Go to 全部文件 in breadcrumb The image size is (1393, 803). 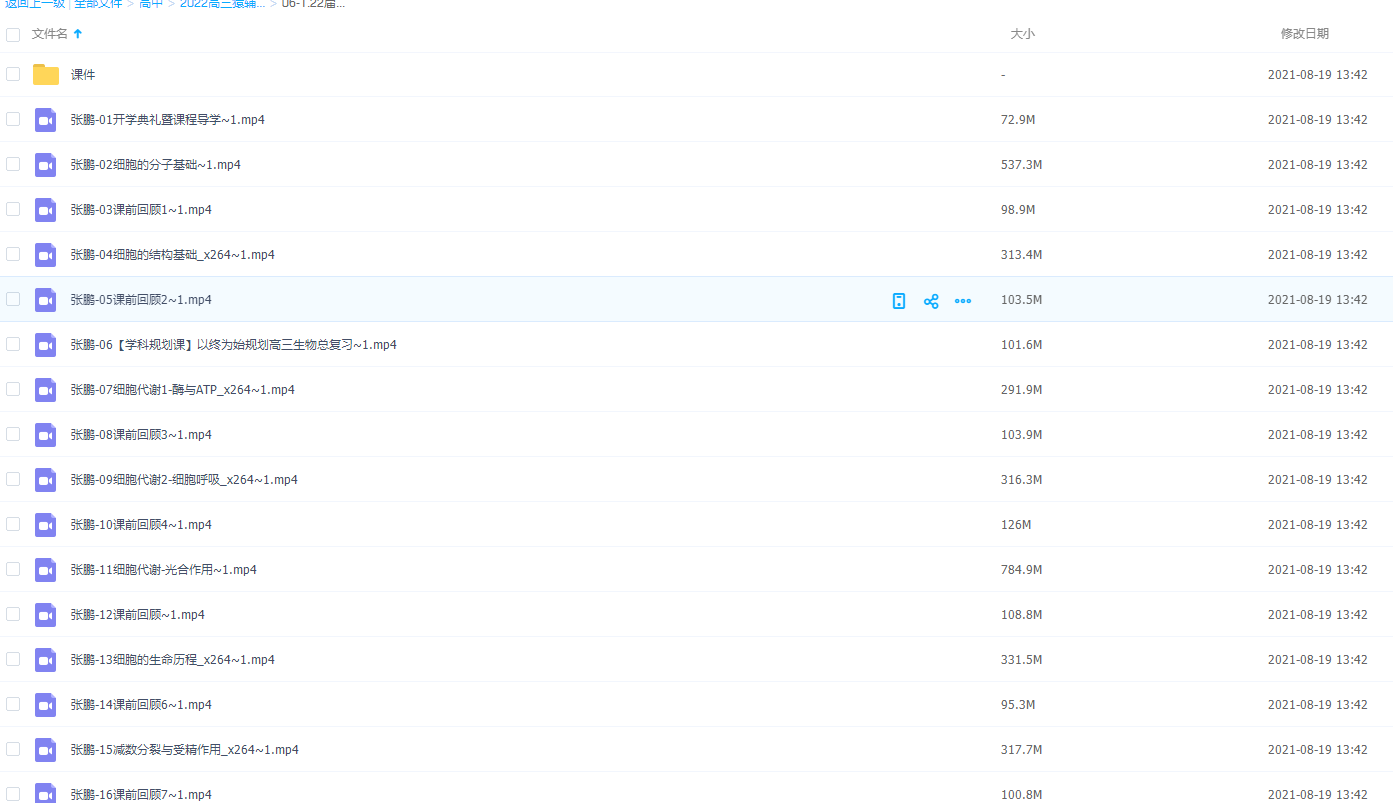[98, 4]
